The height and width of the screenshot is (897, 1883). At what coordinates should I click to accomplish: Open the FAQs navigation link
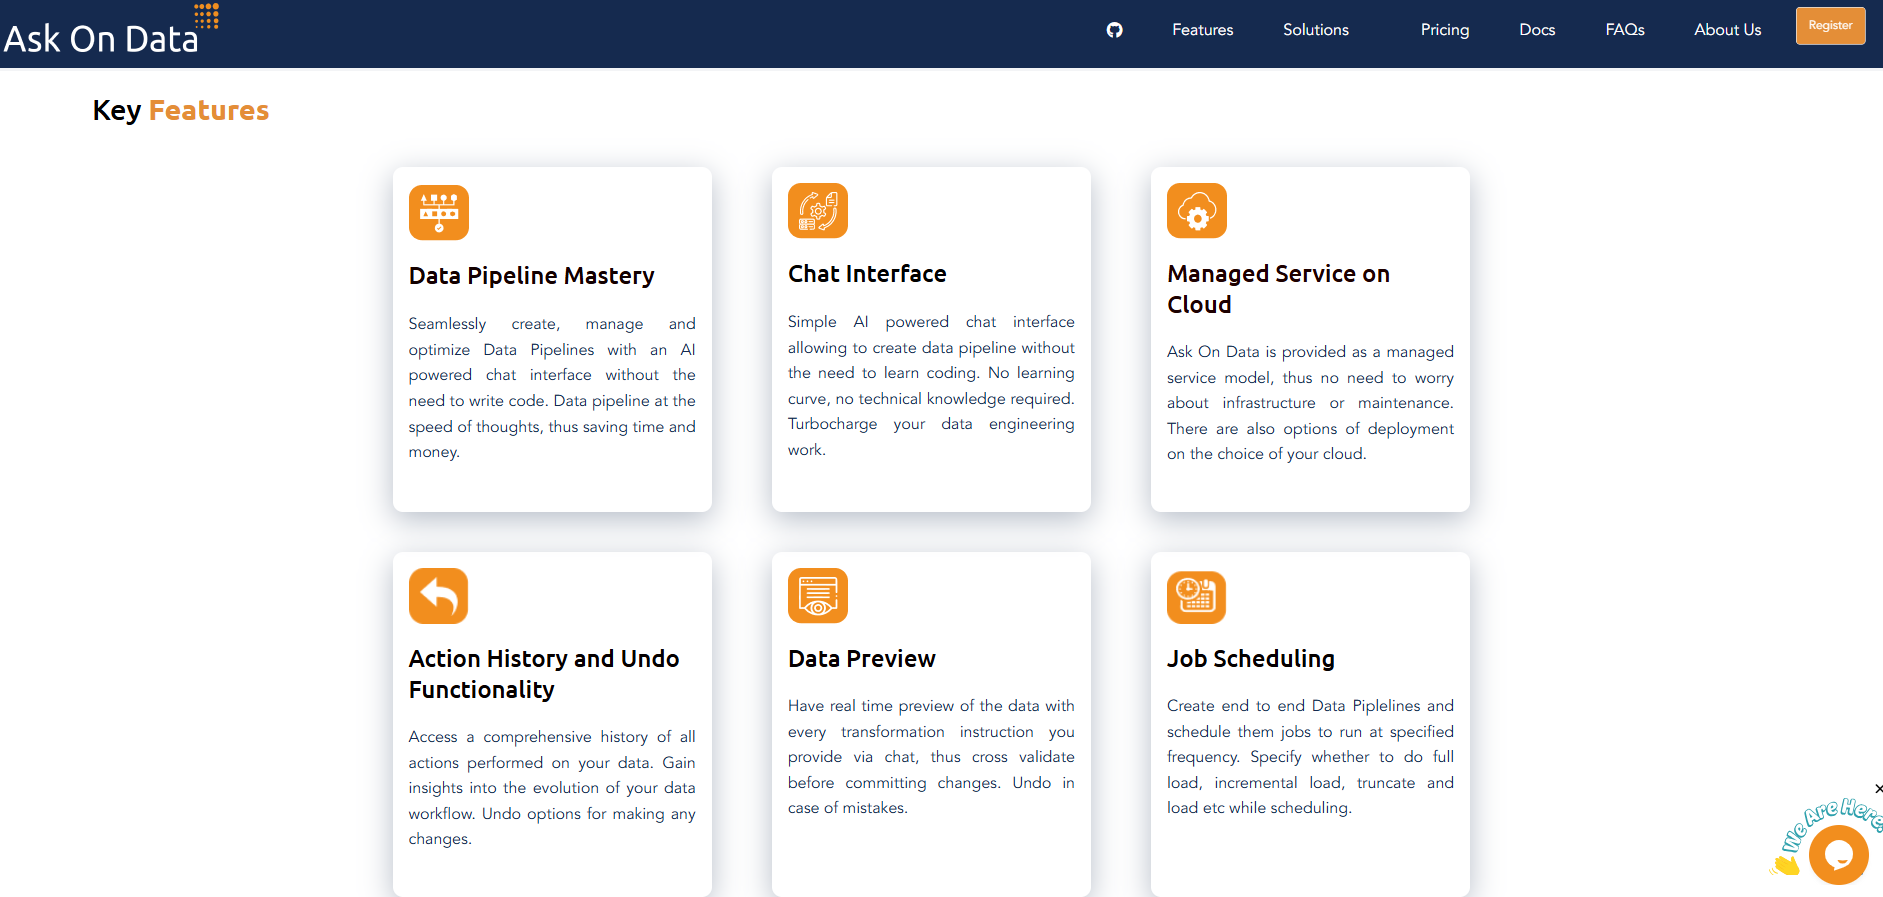pos(1624,30)
